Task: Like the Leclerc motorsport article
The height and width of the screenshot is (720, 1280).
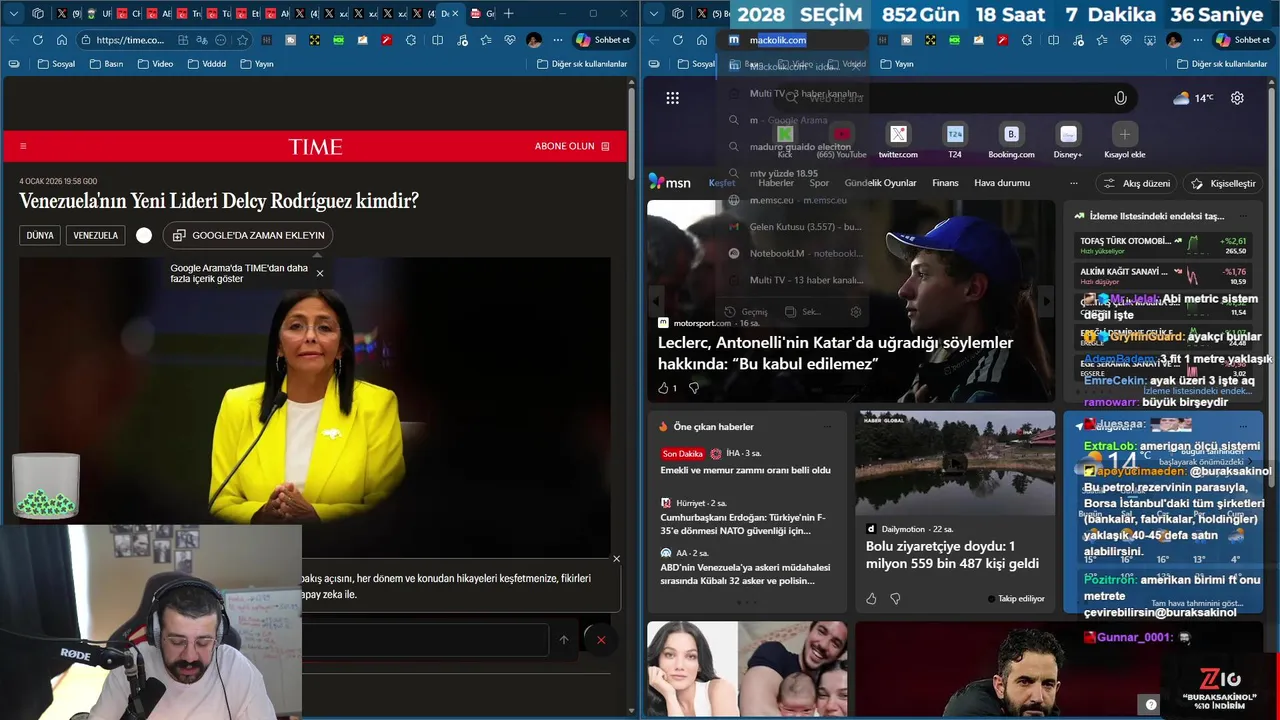Action: pos(663,388)
